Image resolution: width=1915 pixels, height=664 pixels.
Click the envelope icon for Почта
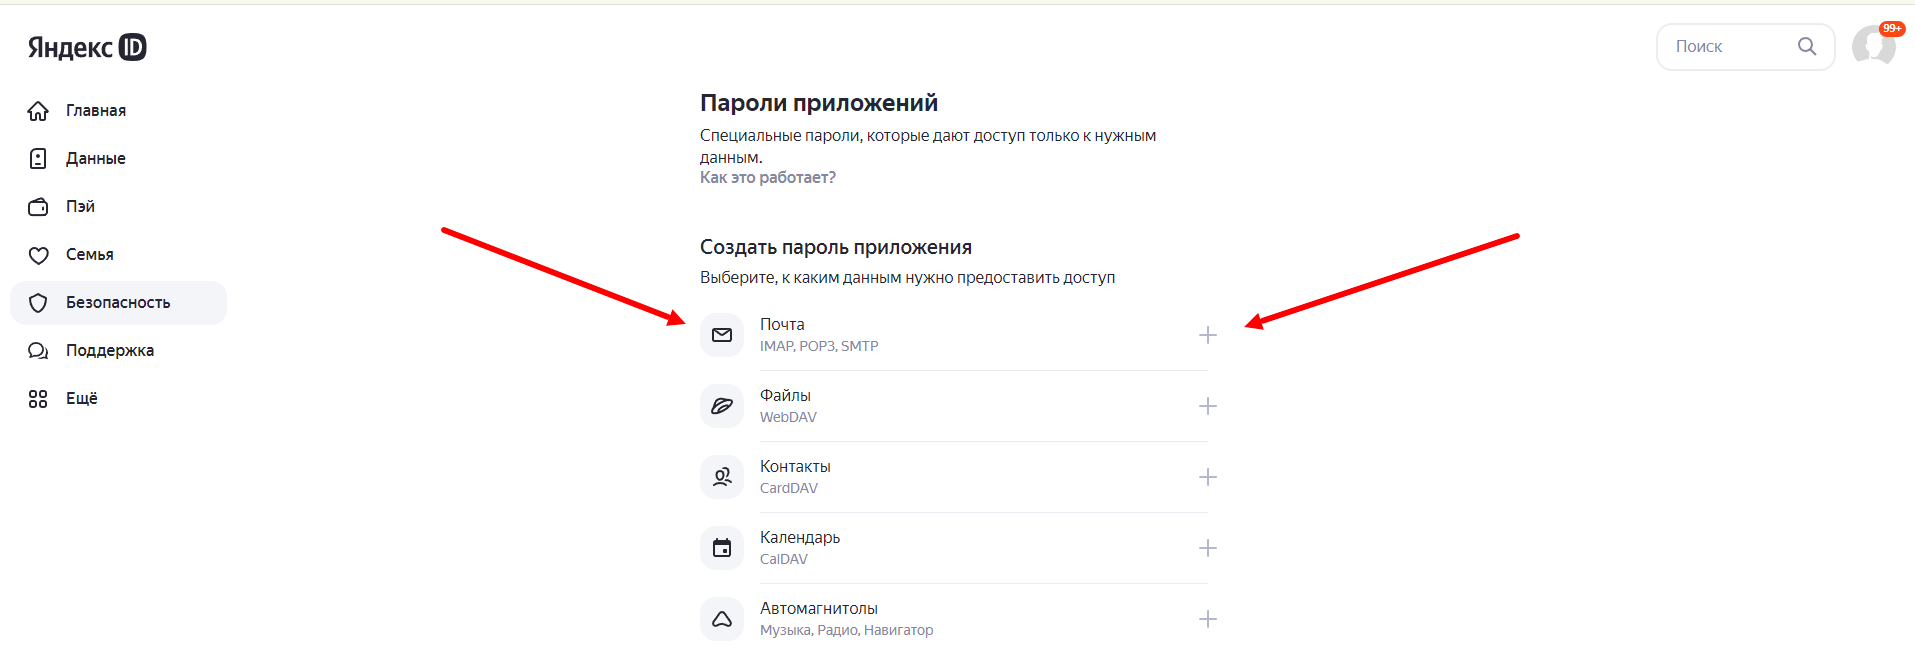pyautogui.click(x=722, y=335)
